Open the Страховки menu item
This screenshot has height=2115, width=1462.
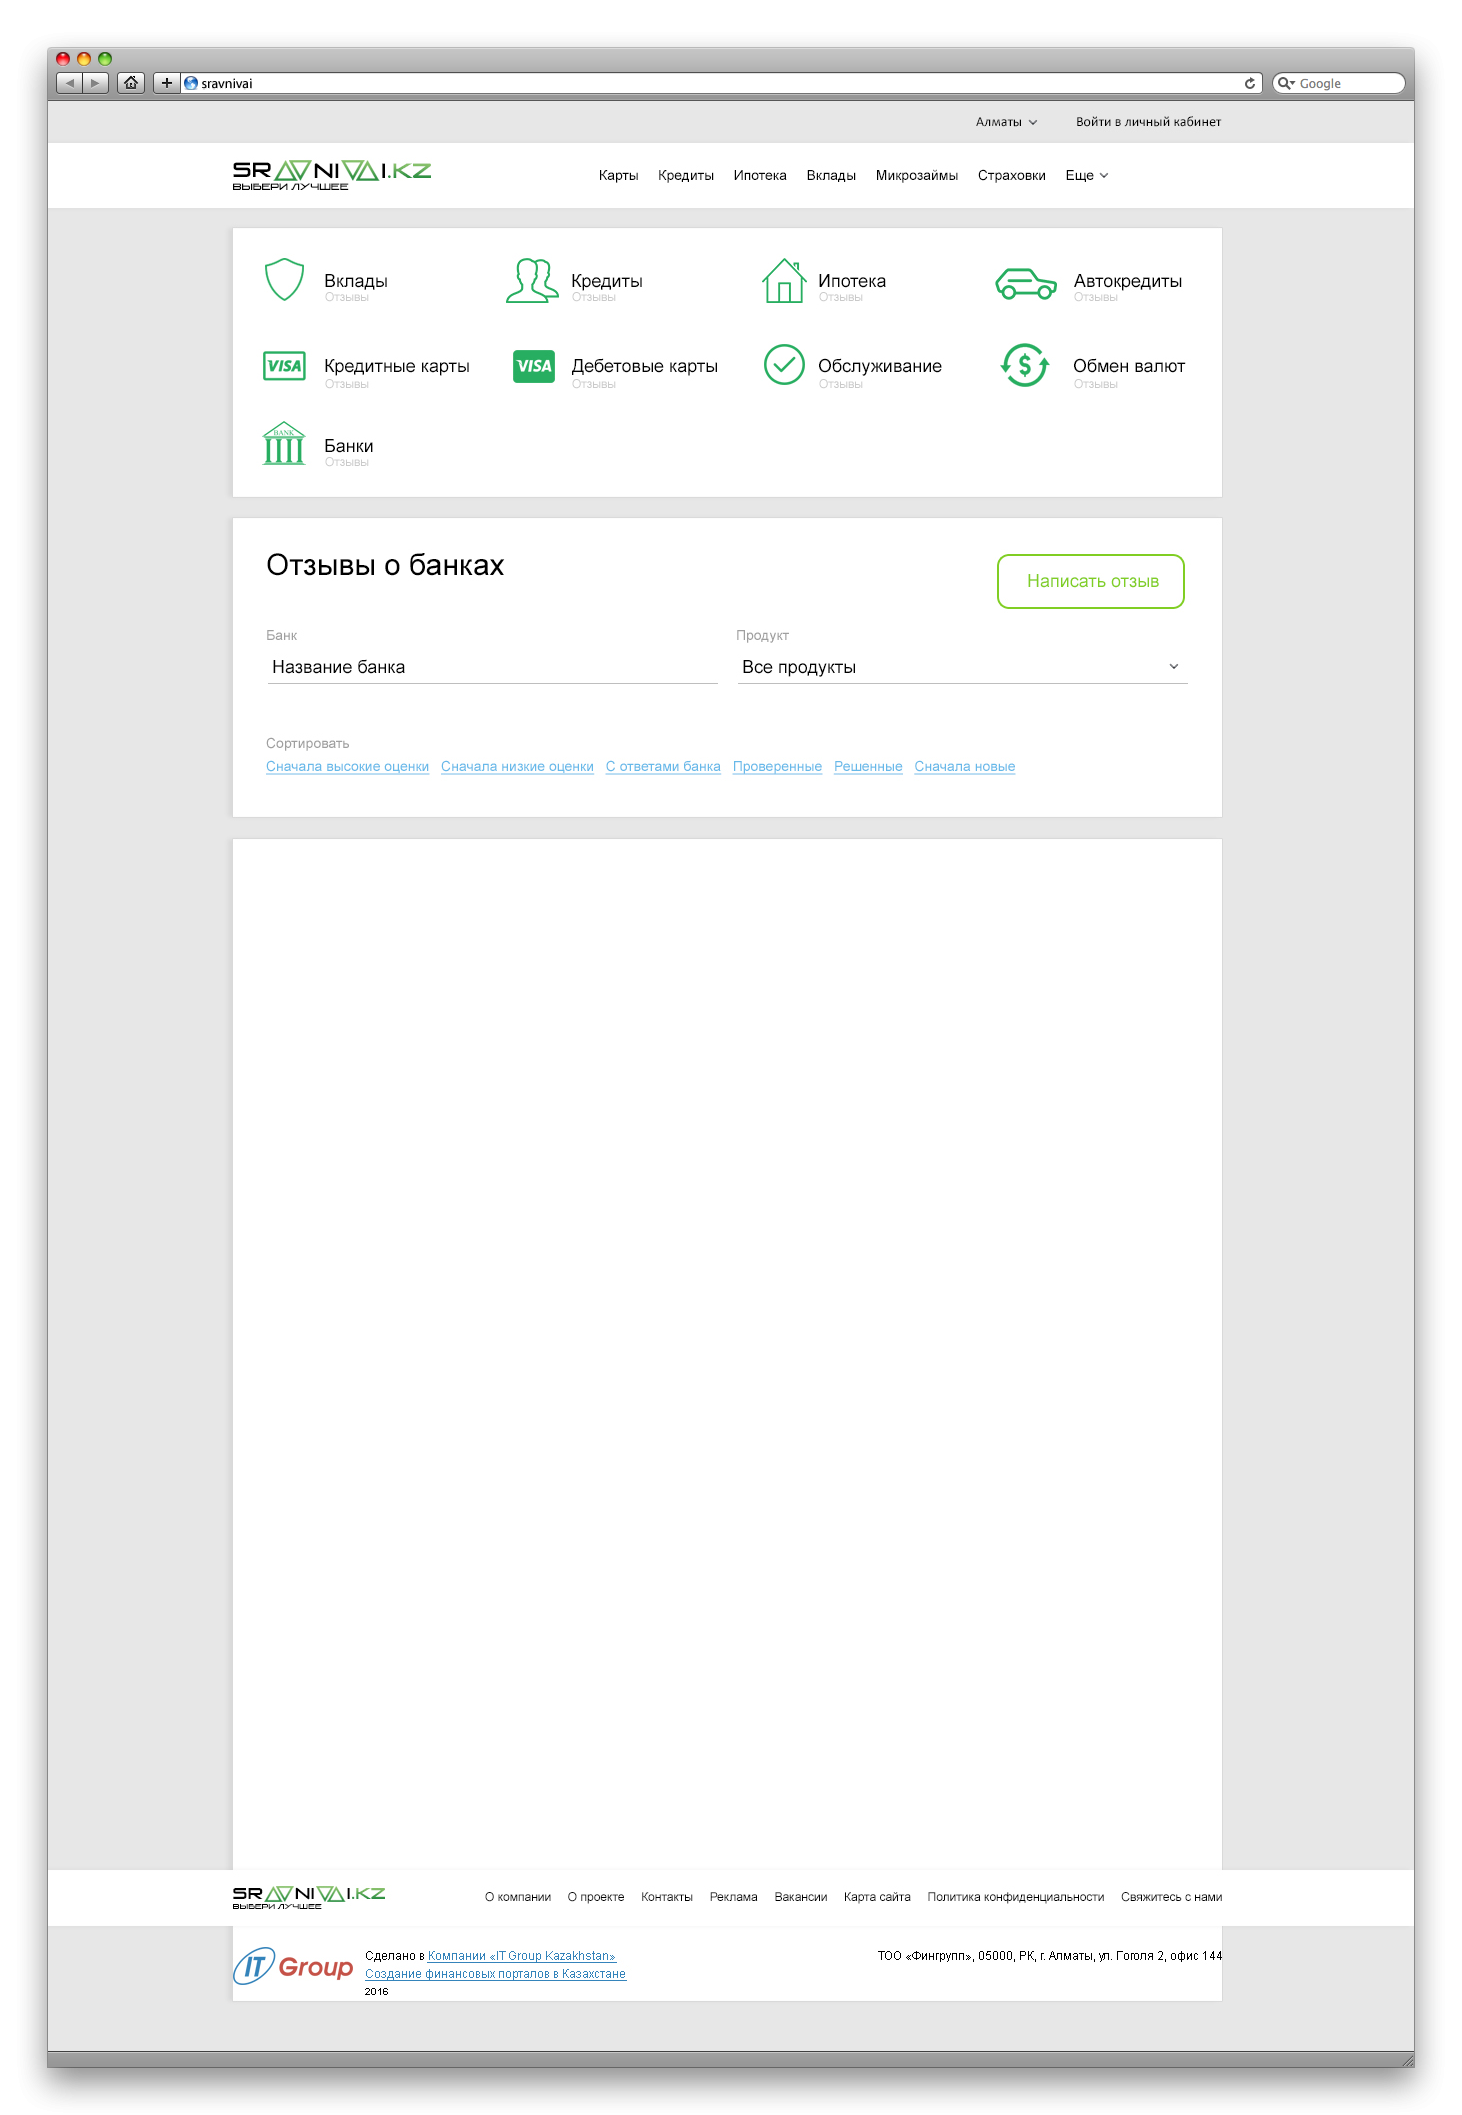click(x=1012, y=175)
